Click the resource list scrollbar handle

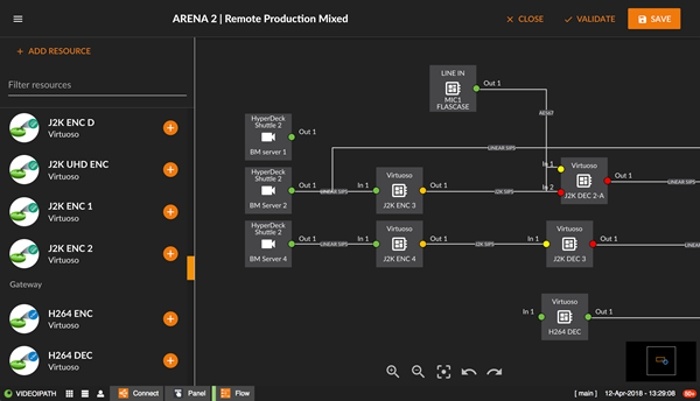(x=191, y=268)
